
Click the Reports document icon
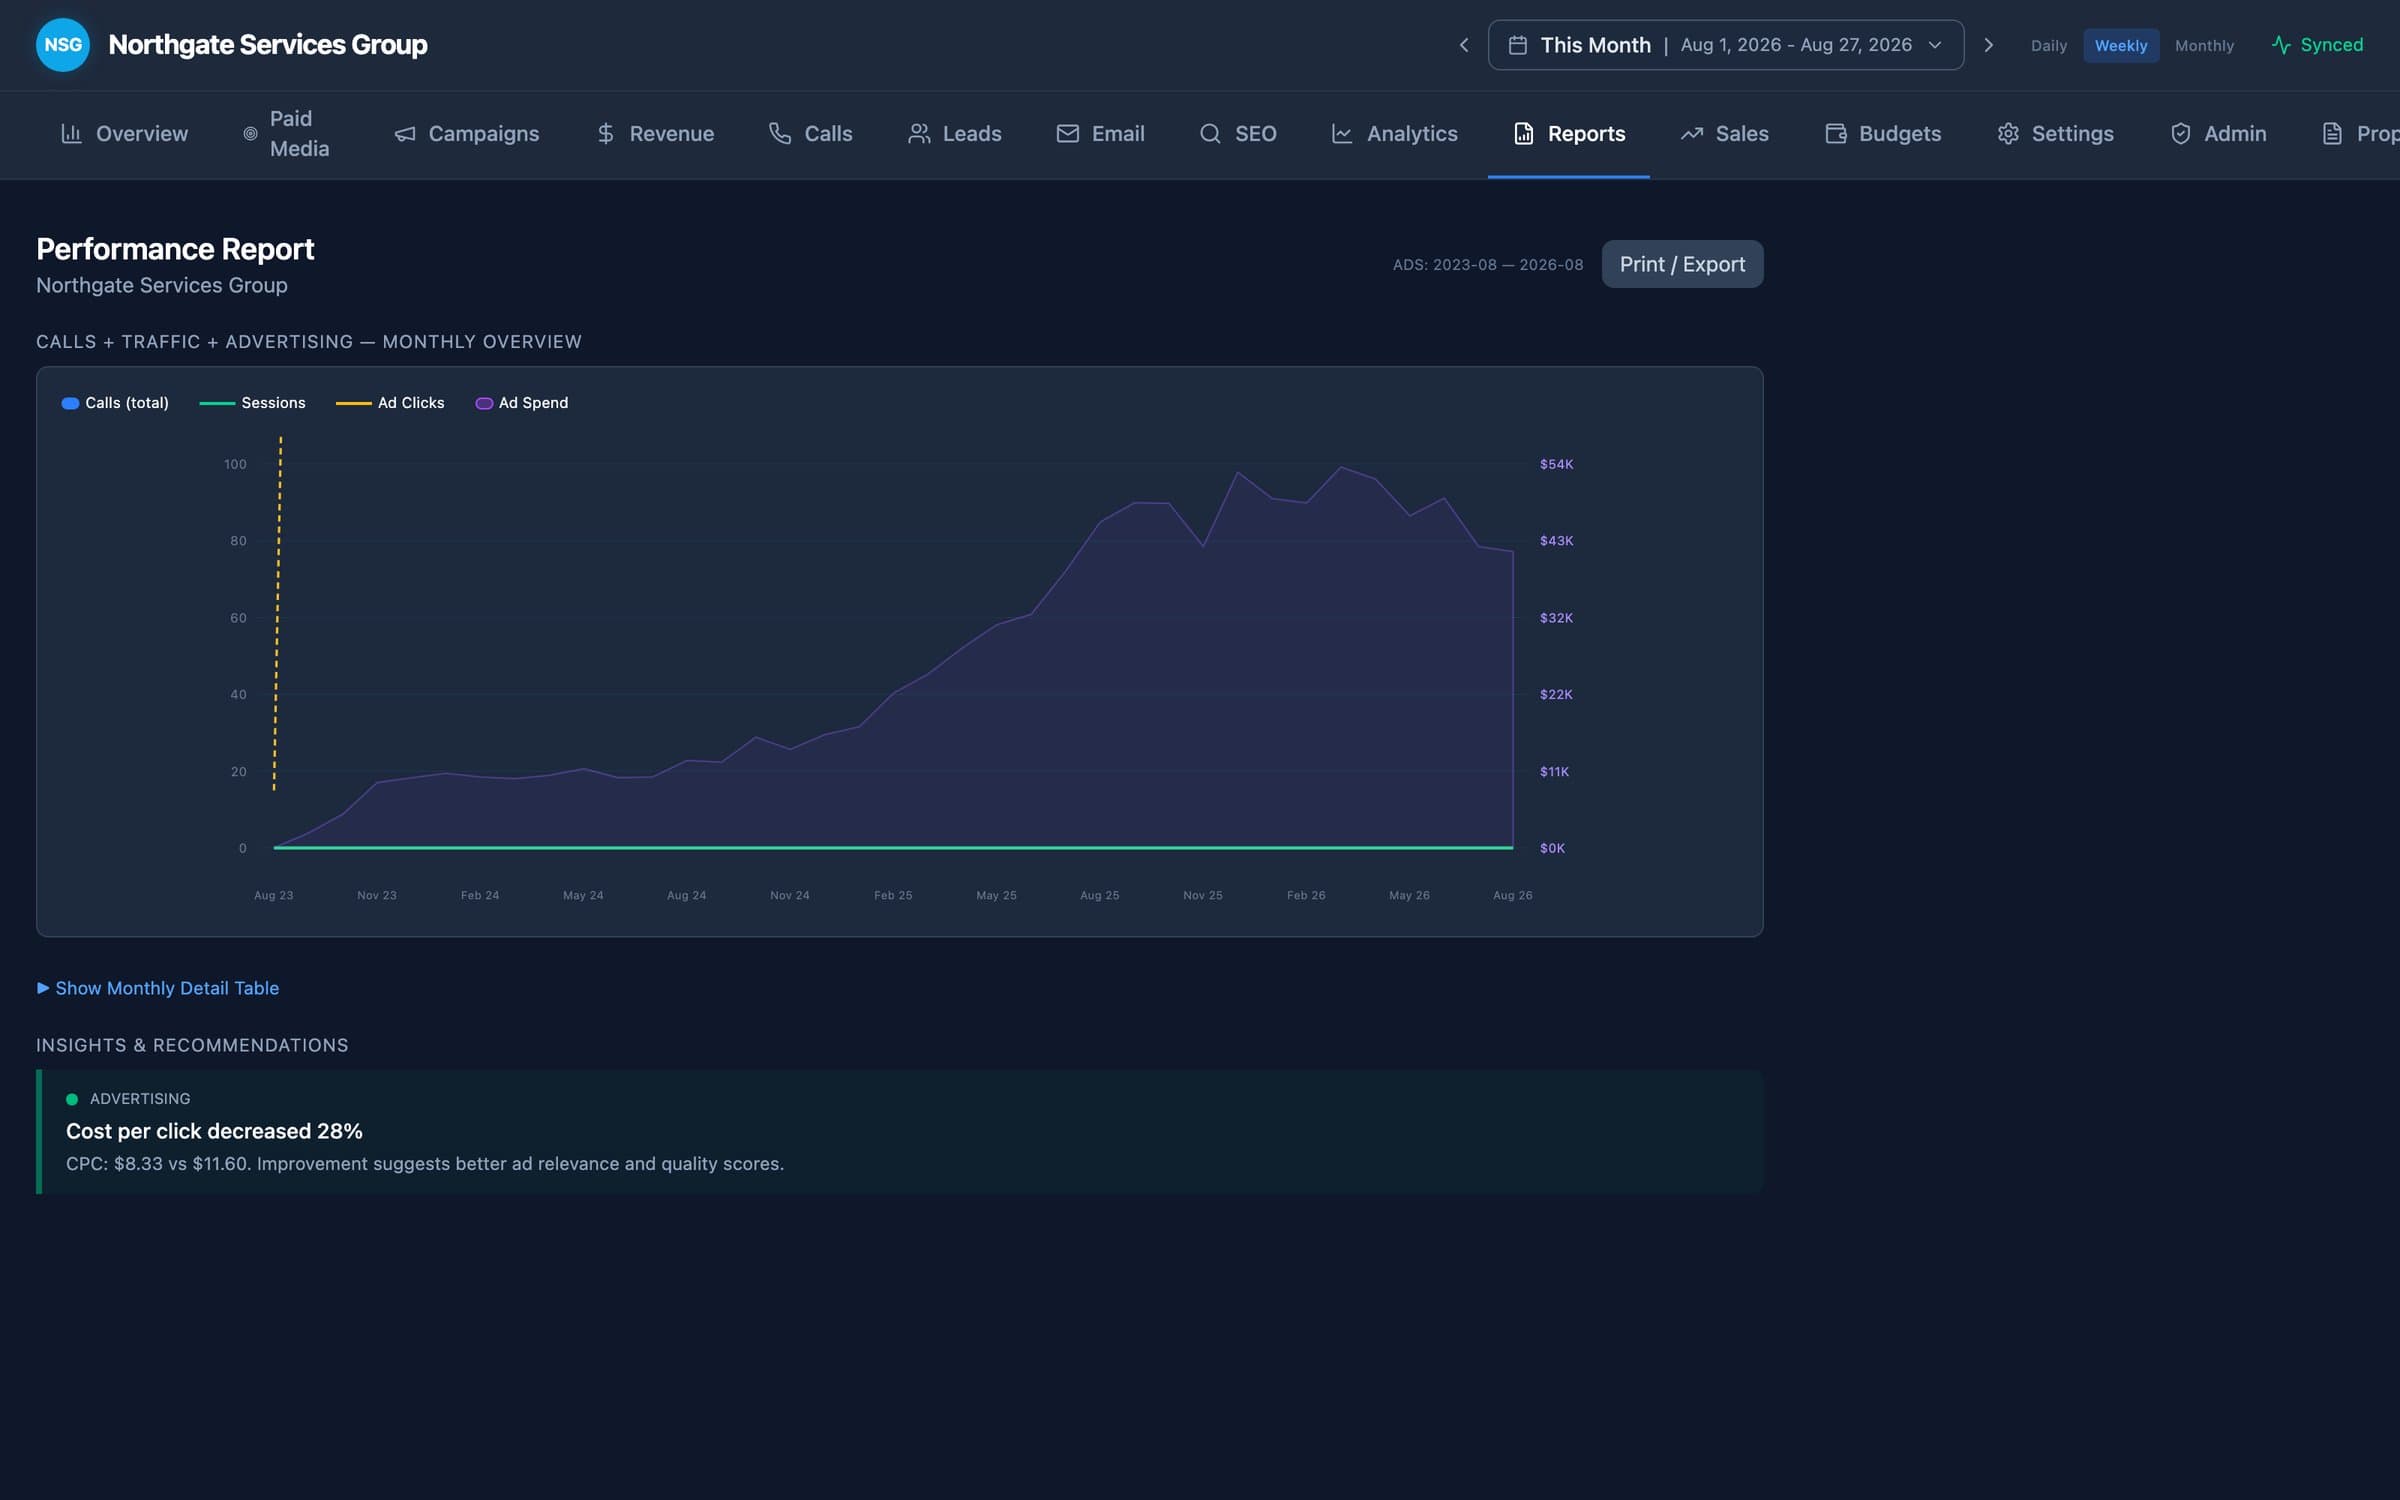1523,133
